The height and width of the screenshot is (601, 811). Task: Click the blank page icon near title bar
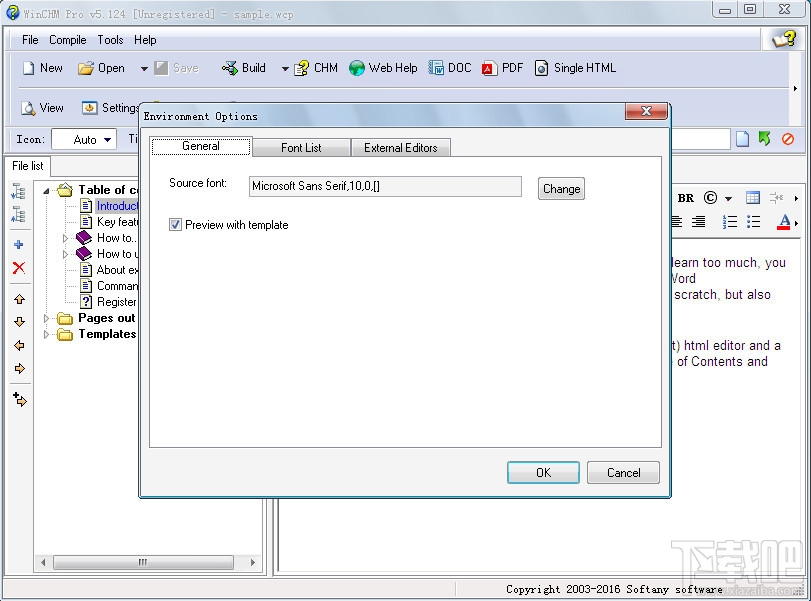click(742, 139)
